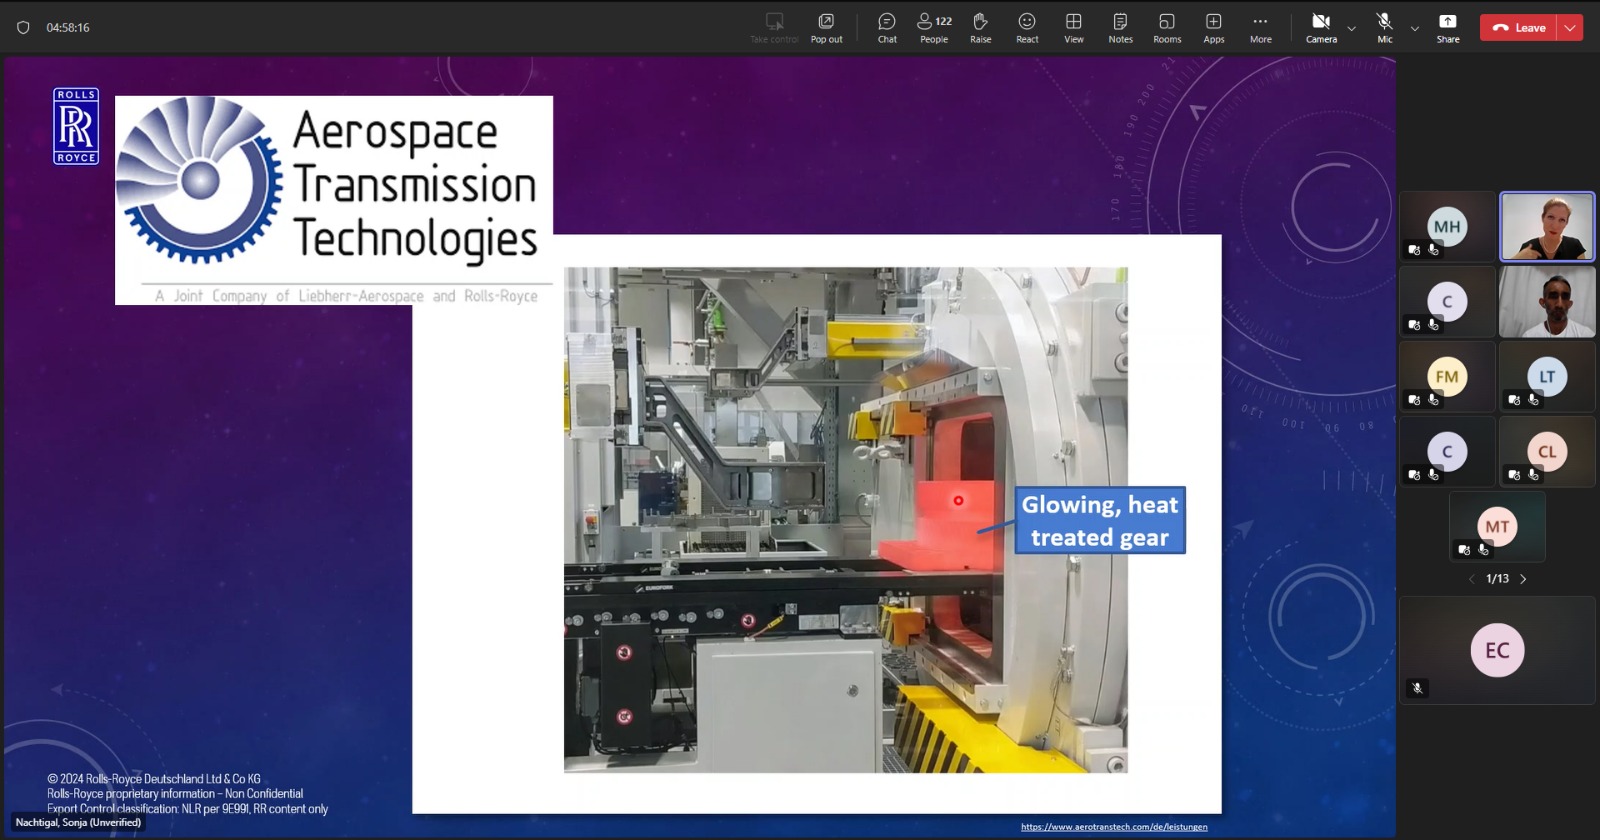This screenshot has height=840, width=1600.
Task: Expand the Camera device options arrow
Action: point(1352,29)
